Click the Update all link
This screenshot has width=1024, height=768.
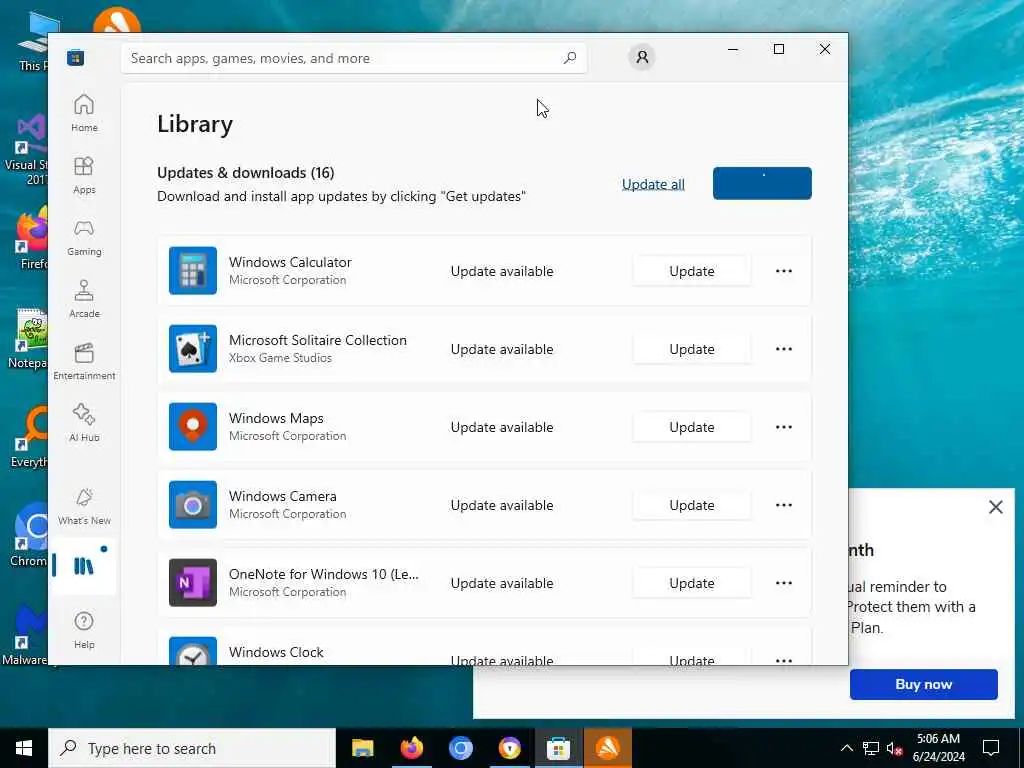[x=653, y=184]
